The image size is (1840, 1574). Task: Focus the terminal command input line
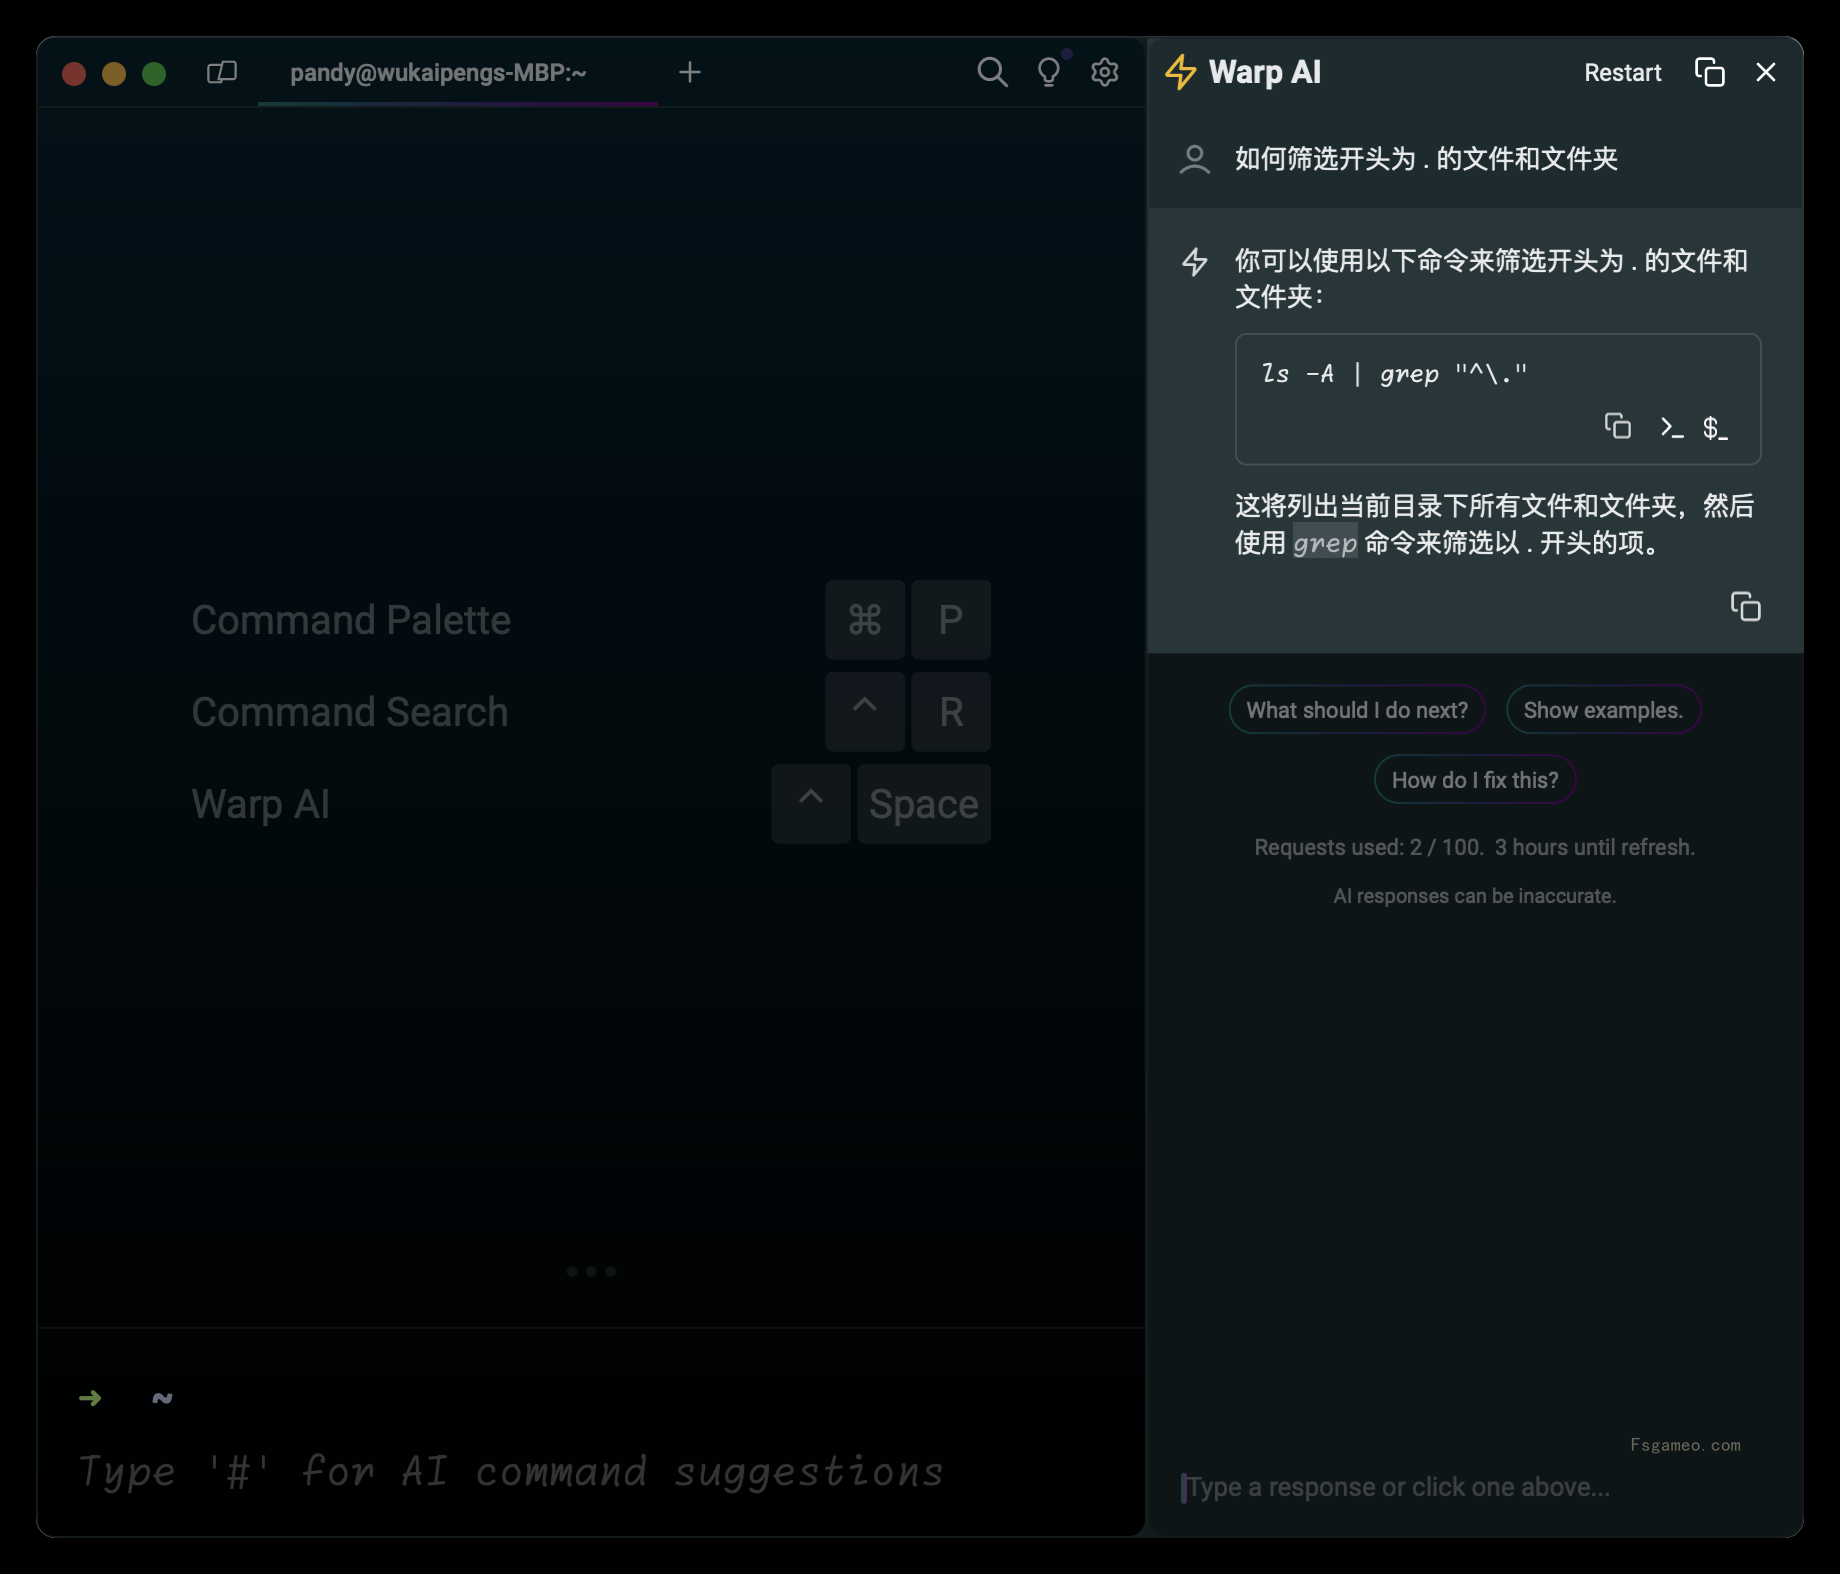coord(590,1471)
